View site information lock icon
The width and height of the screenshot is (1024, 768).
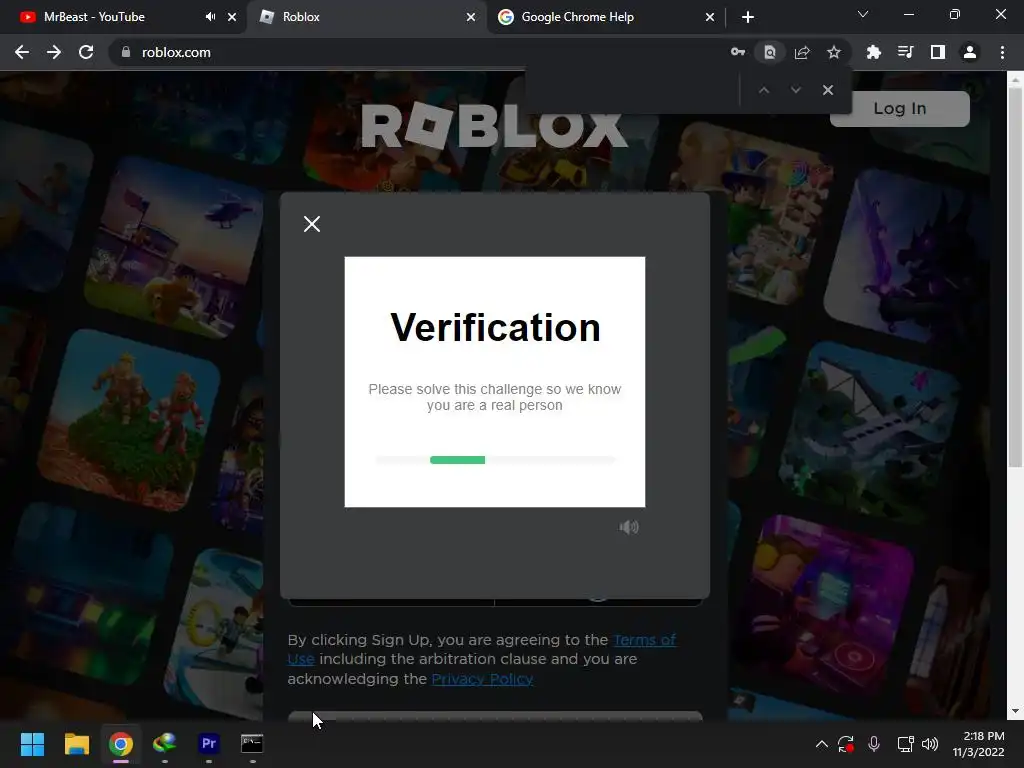(x=126, y=52)
